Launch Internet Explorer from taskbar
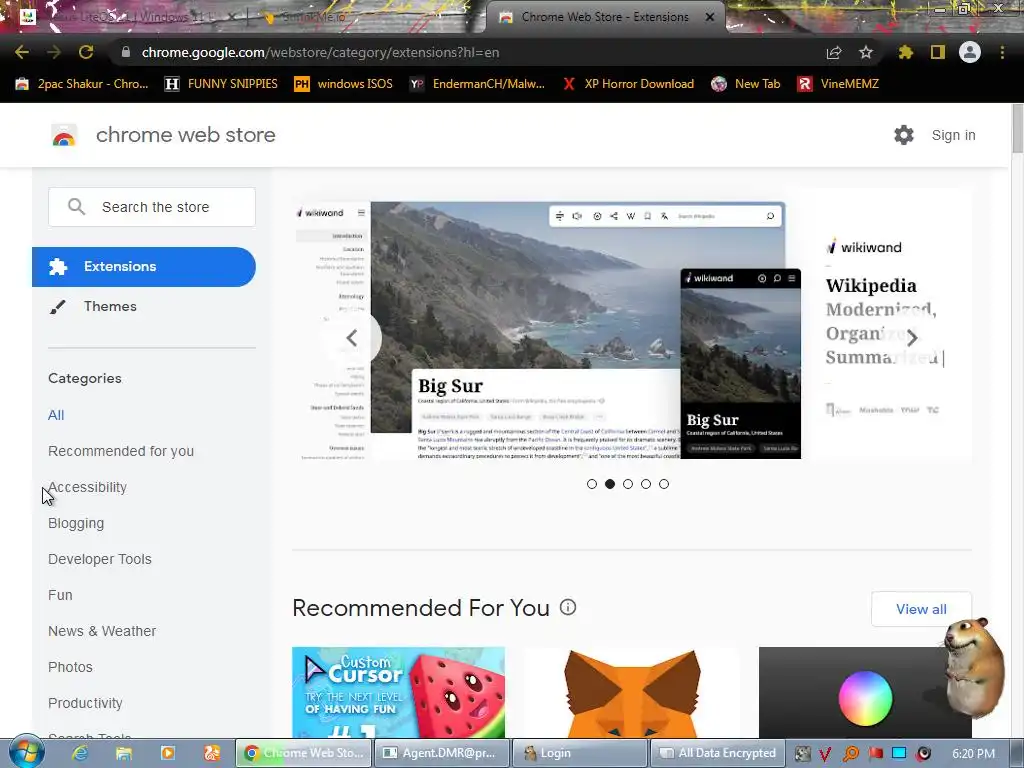Viewport: 1024px width, 768px height. (x=80, y=753)
